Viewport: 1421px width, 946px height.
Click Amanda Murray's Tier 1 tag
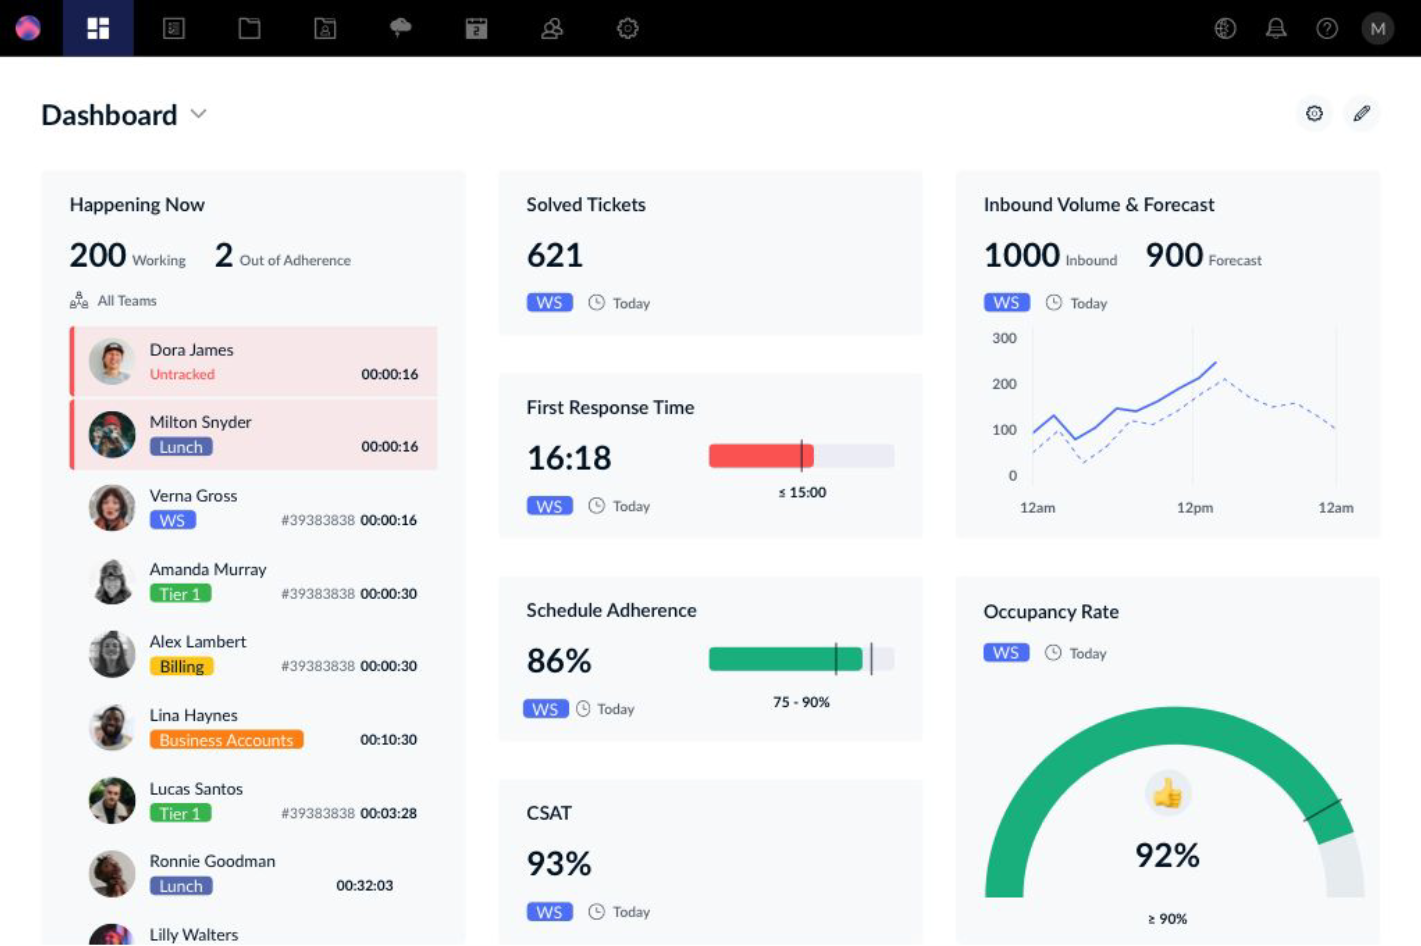click(x=180, y=593)
